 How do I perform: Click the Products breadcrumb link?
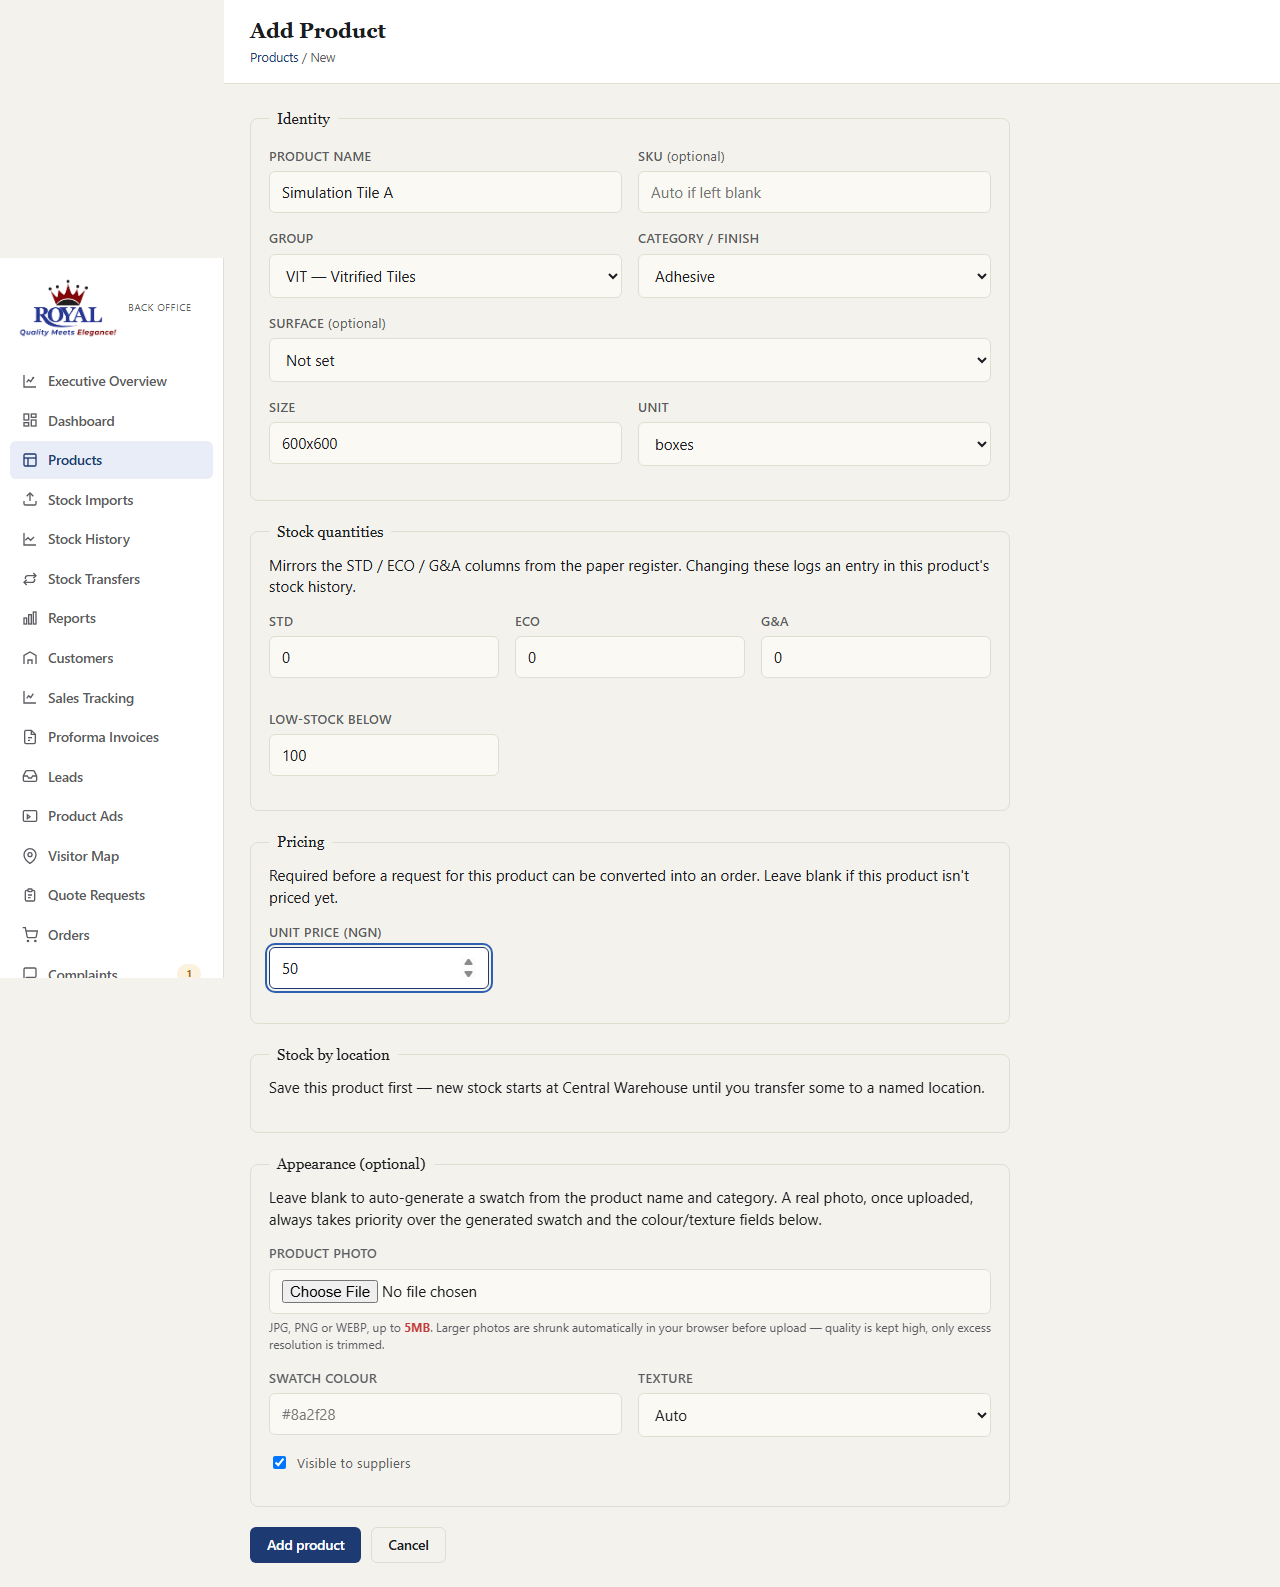click(x=274, y=58)
